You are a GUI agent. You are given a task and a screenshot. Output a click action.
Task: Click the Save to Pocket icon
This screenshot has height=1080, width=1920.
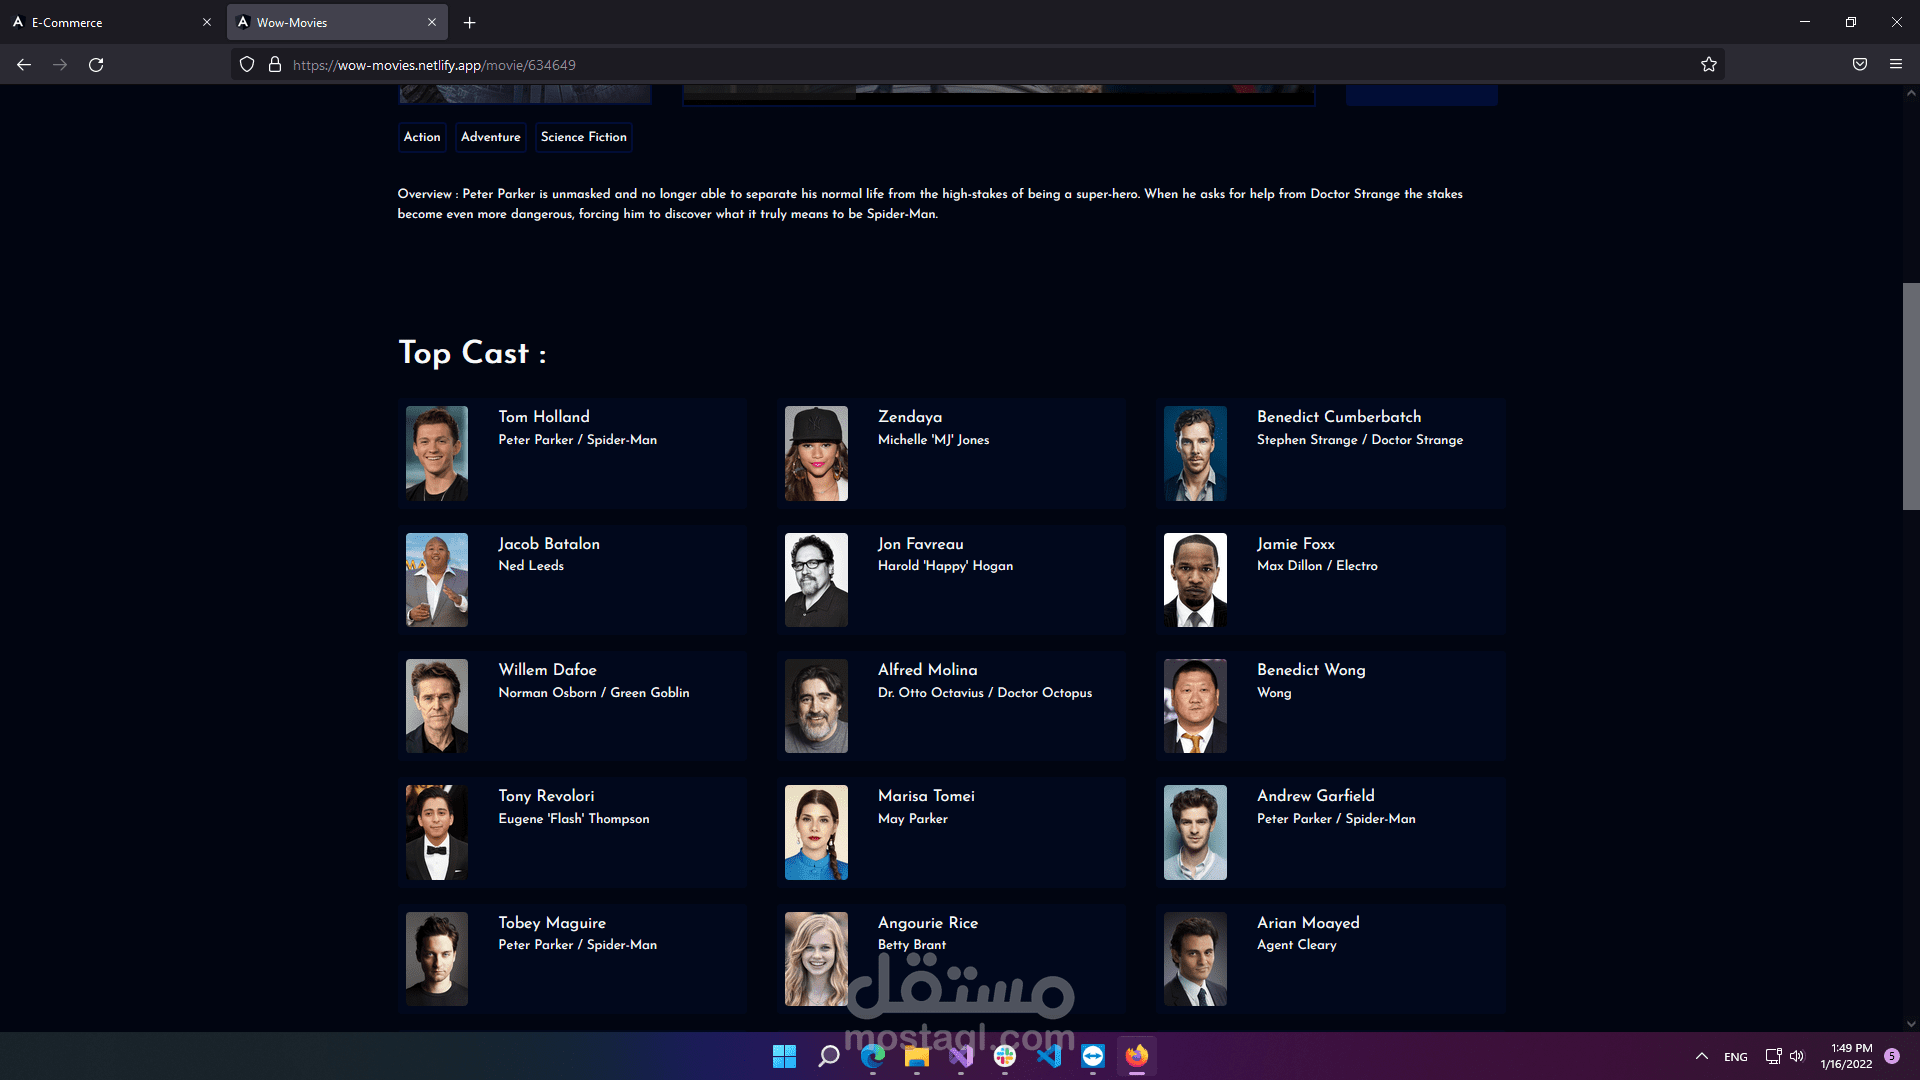pos(1859,65)
